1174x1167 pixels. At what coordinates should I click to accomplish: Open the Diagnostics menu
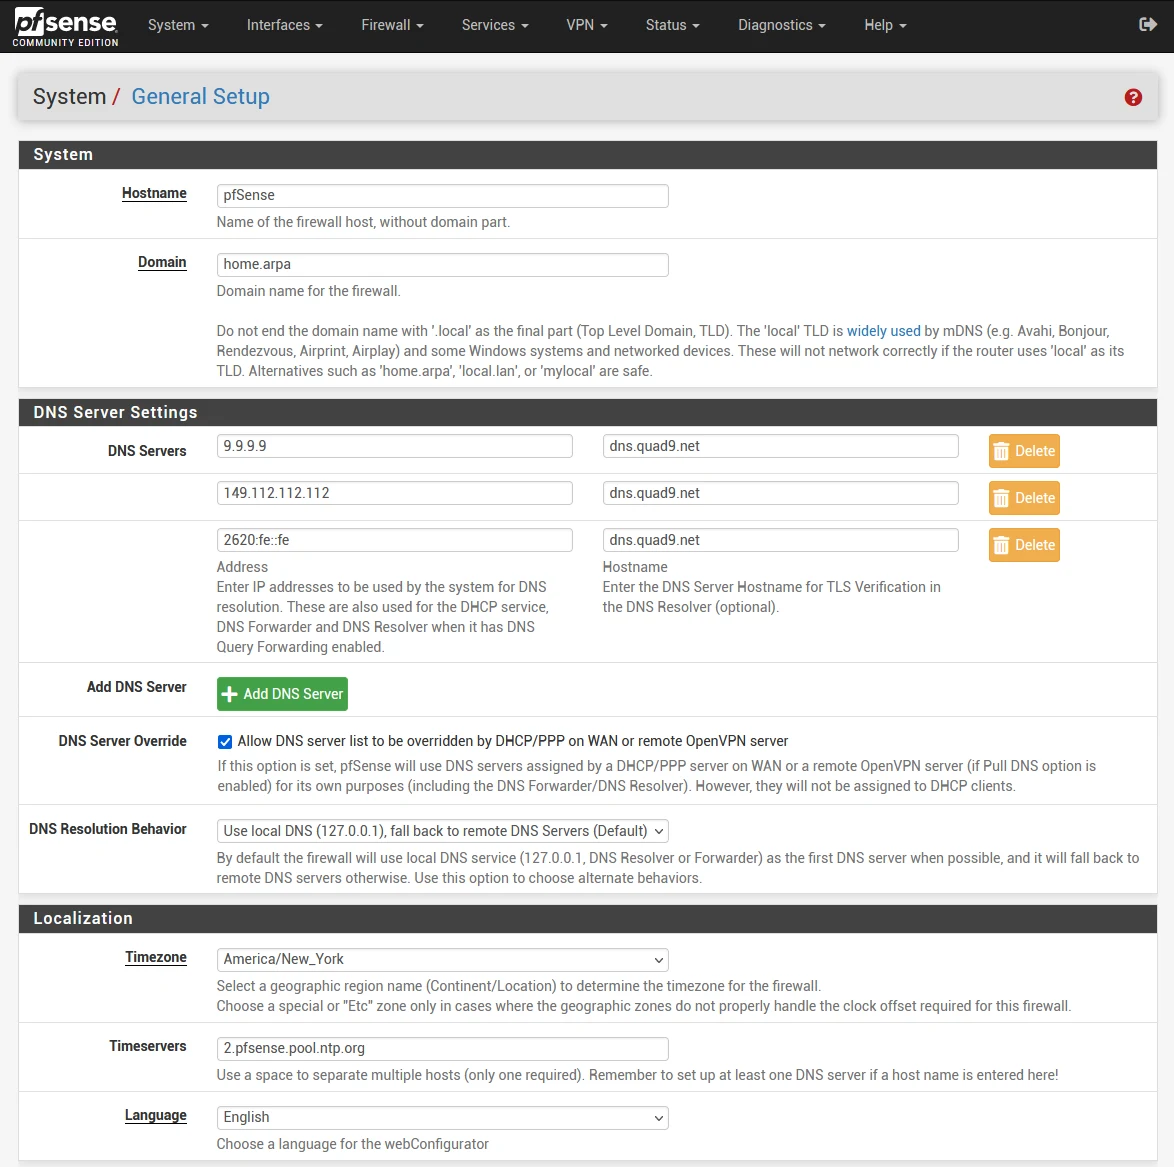(781, 25)
